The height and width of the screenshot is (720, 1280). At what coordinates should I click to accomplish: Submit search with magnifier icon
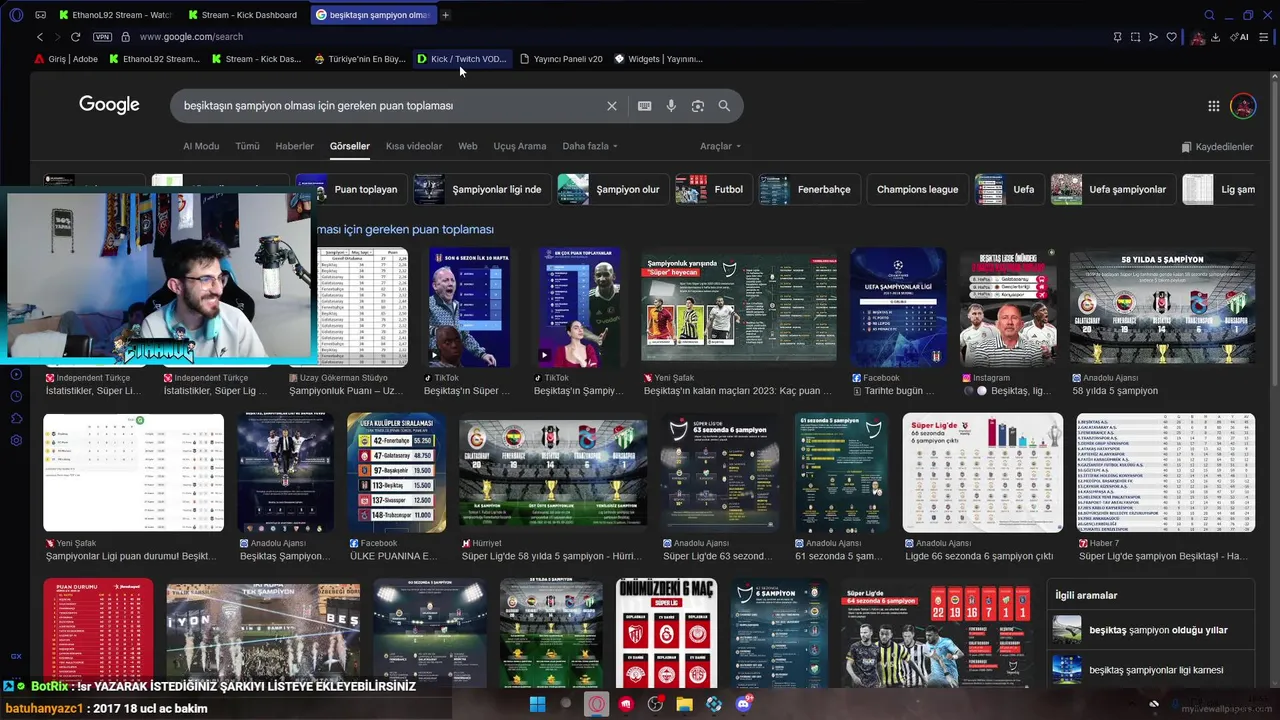tap(724, 106)
